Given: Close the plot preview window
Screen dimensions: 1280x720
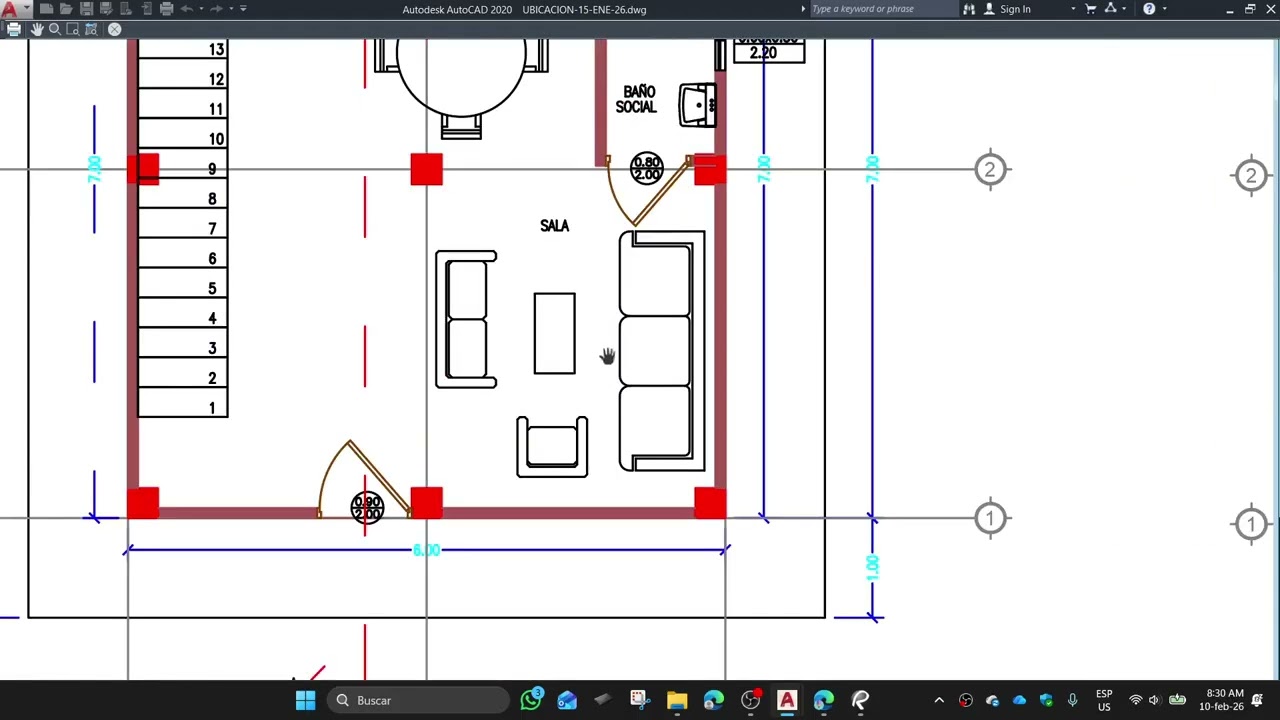Looking at the screenshot, I should 115,29.
